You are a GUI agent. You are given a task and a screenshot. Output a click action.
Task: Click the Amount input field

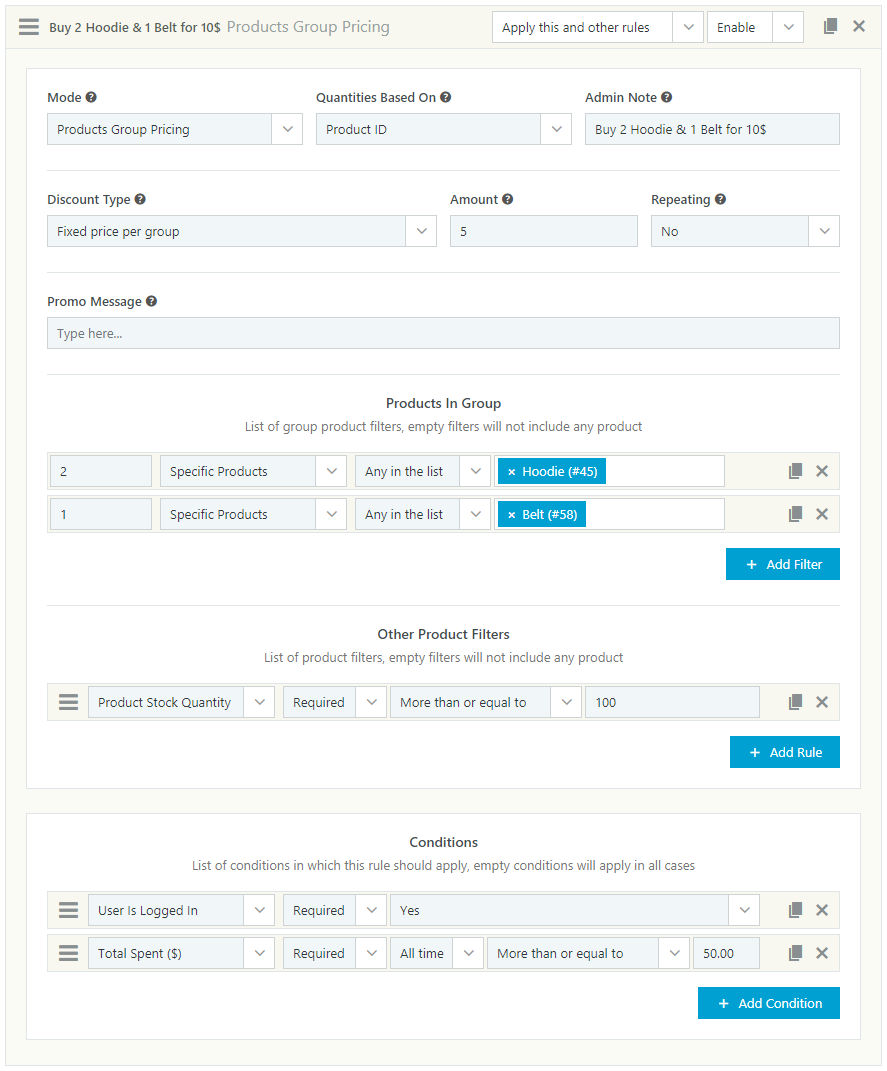[543, 231]
